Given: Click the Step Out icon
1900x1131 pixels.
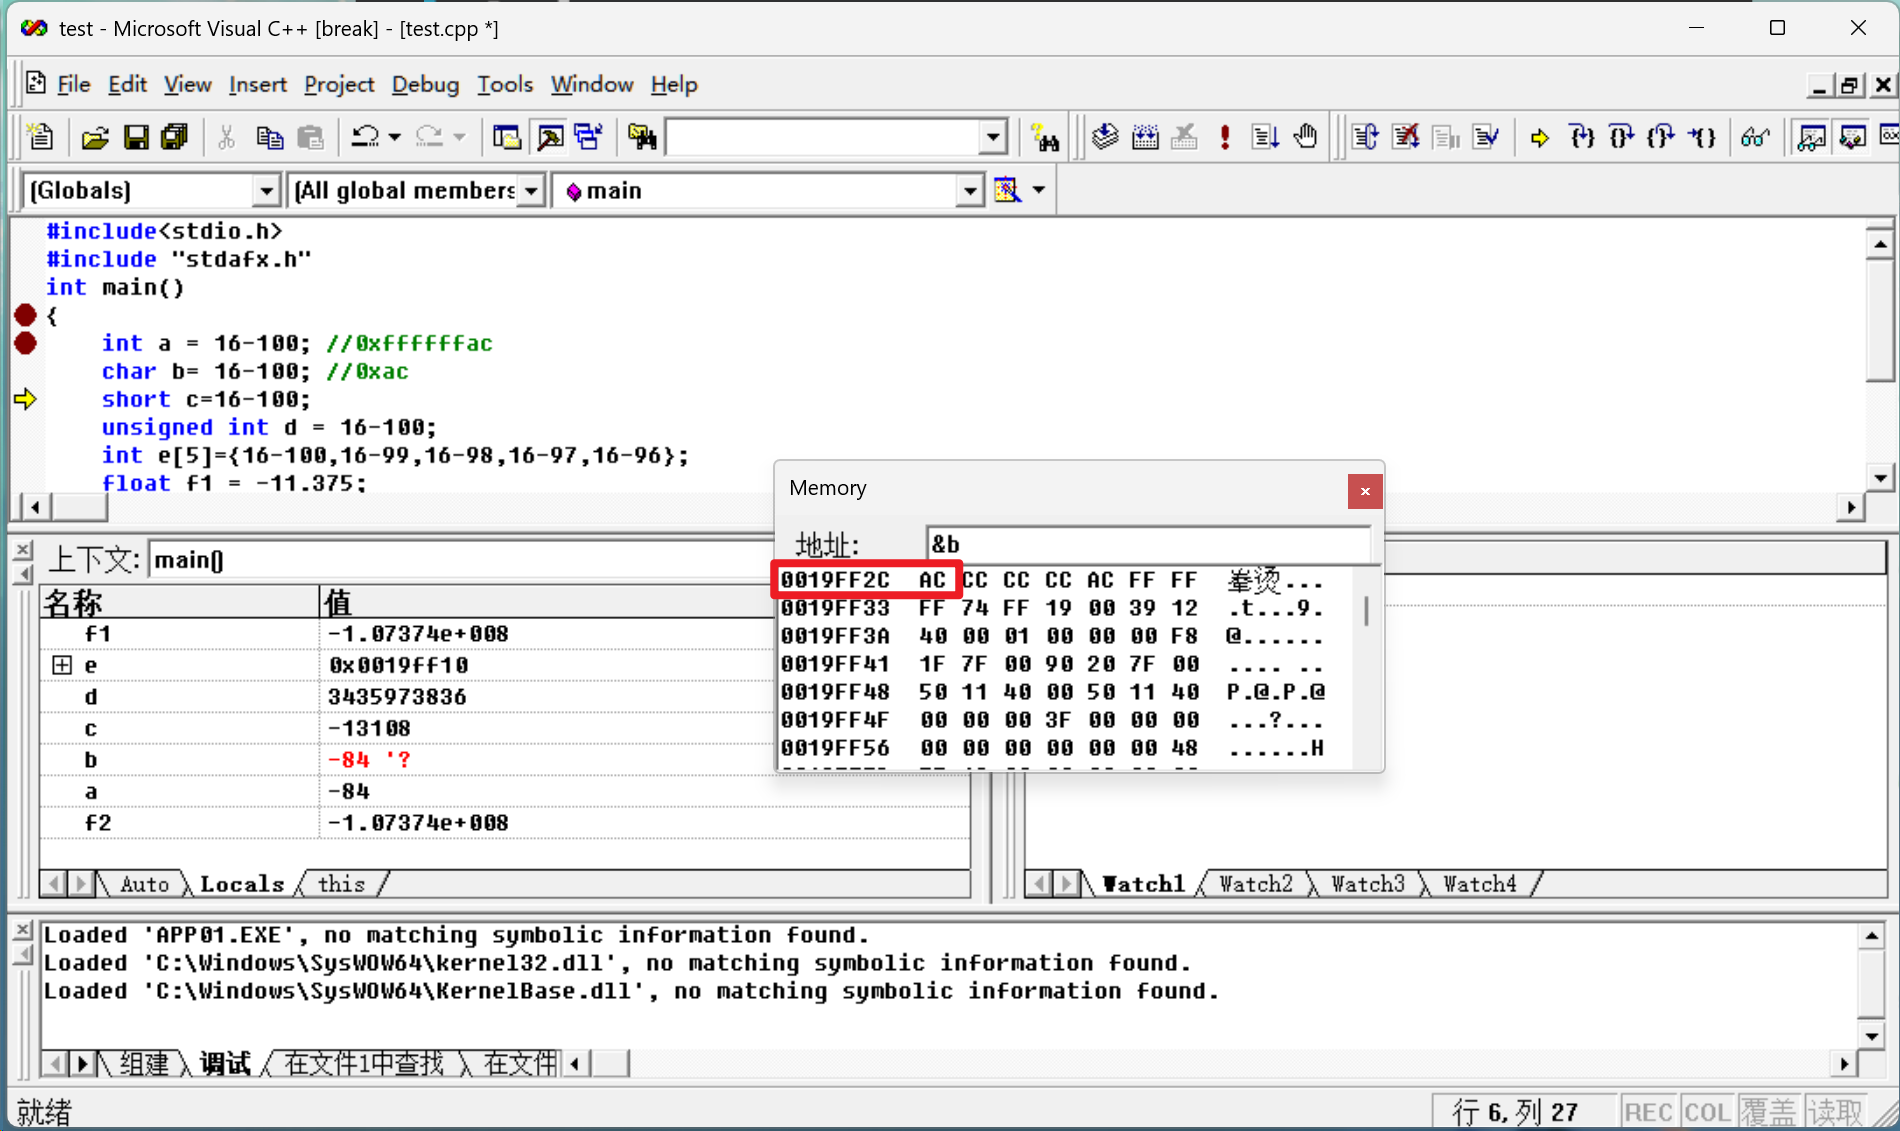Looking at the screenshot, I should (x=1661, y=137).
